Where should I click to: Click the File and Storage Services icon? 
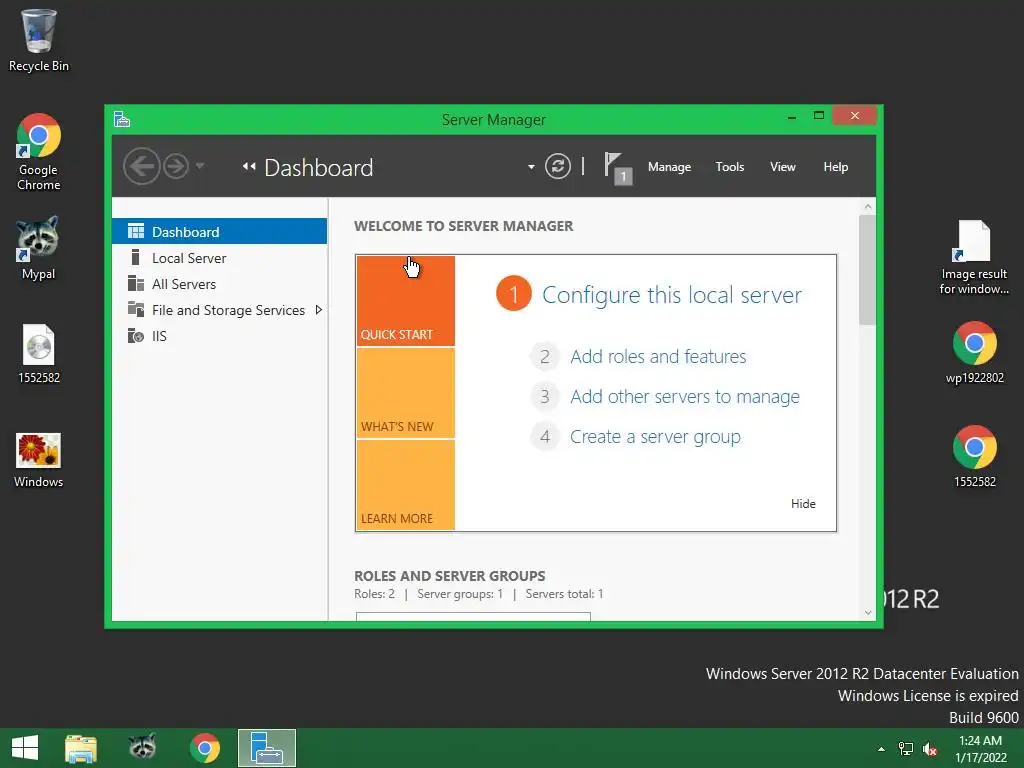[136, 309]
